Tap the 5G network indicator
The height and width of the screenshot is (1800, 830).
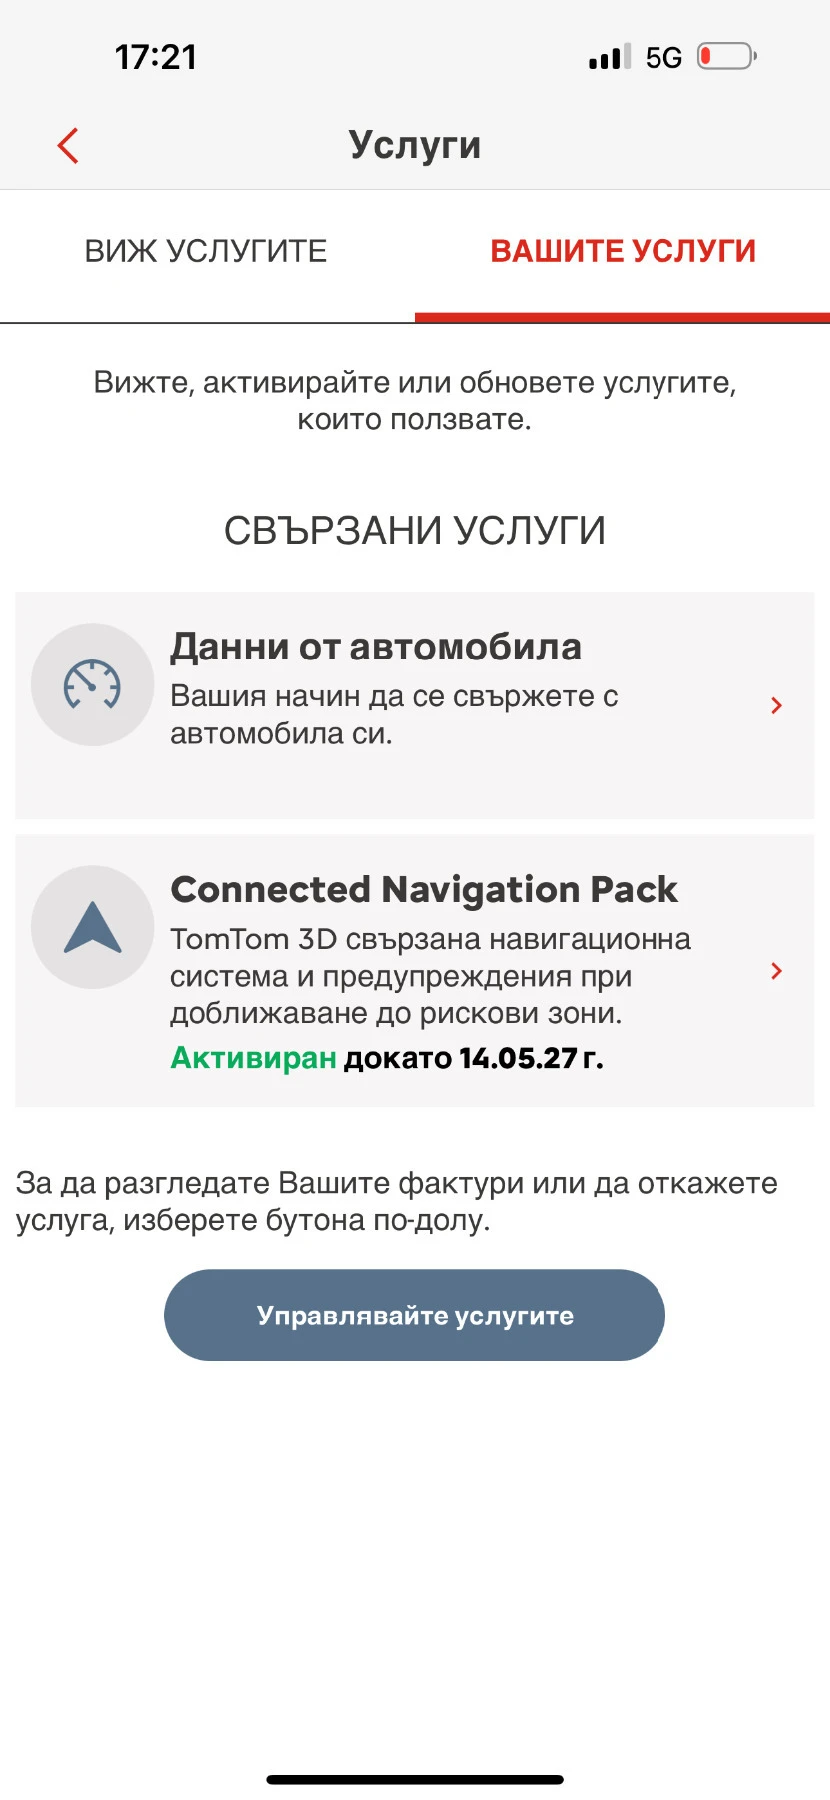[663, 58]
